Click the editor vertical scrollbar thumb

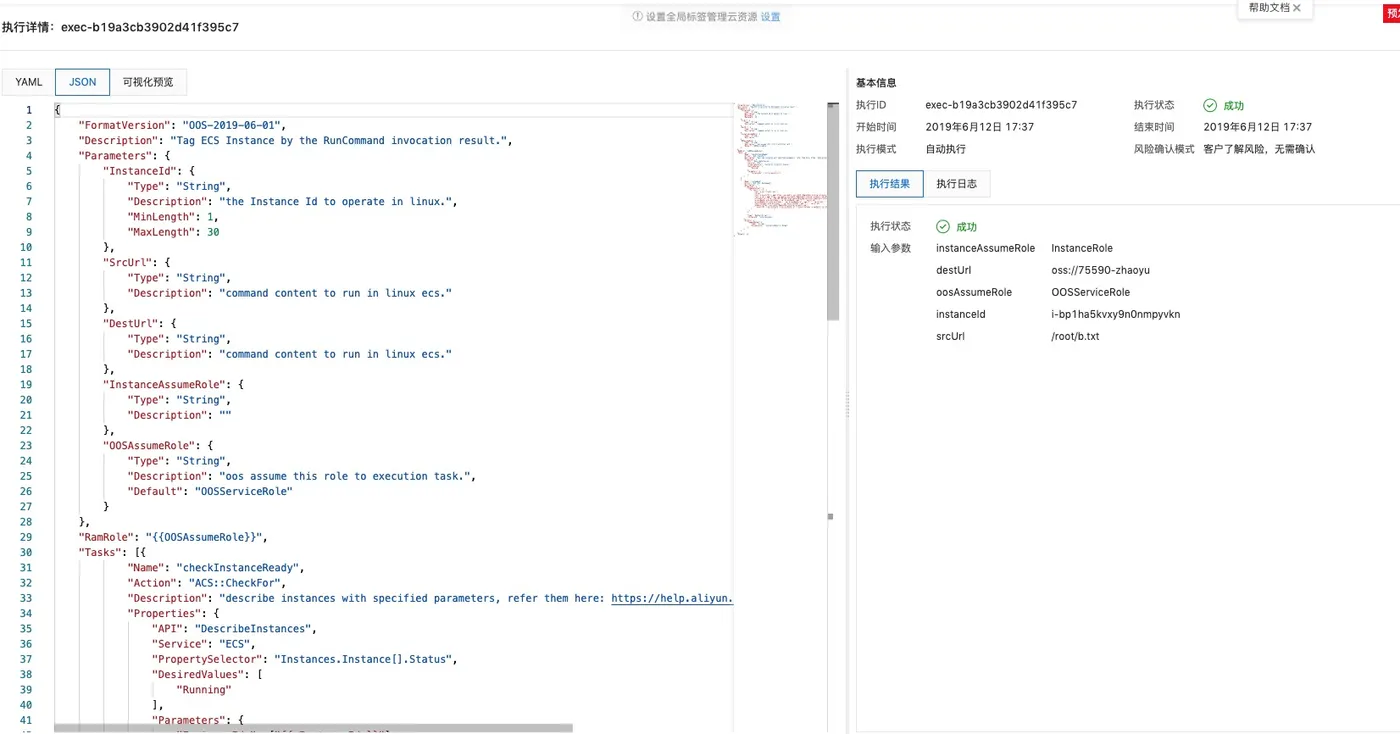[833, 210]
